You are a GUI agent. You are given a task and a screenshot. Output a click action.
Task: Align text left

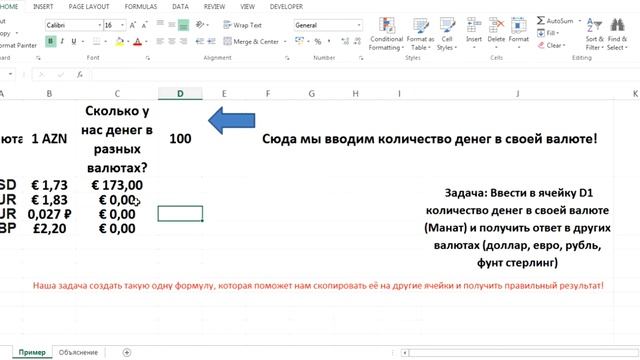click(160, 41)
